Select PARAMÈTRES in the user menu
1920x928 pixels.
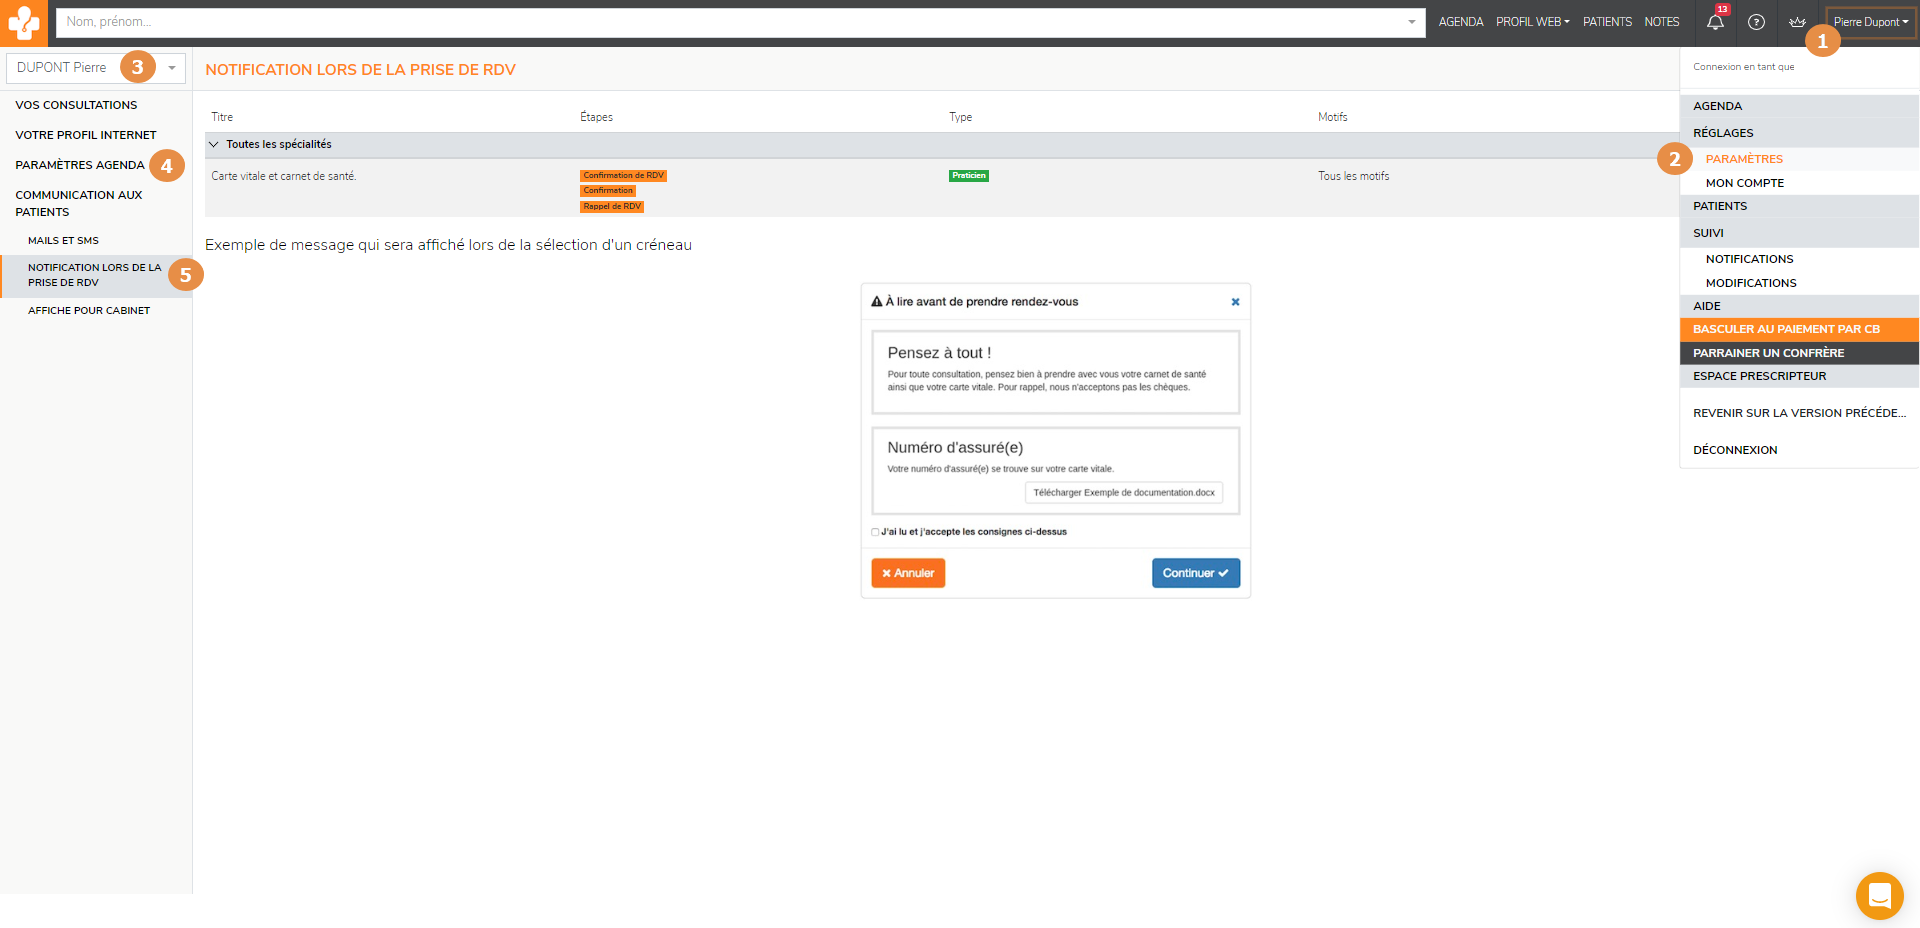tap(1744, 159)
